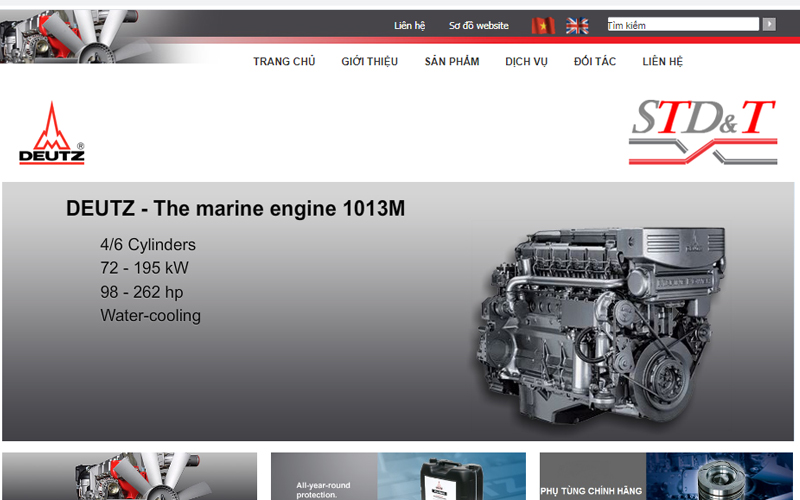This screenshot has height=500, width=800.
Task: Click the 'DEUTZ - The marine engine 1013M' heading
Action: point(235,209)
